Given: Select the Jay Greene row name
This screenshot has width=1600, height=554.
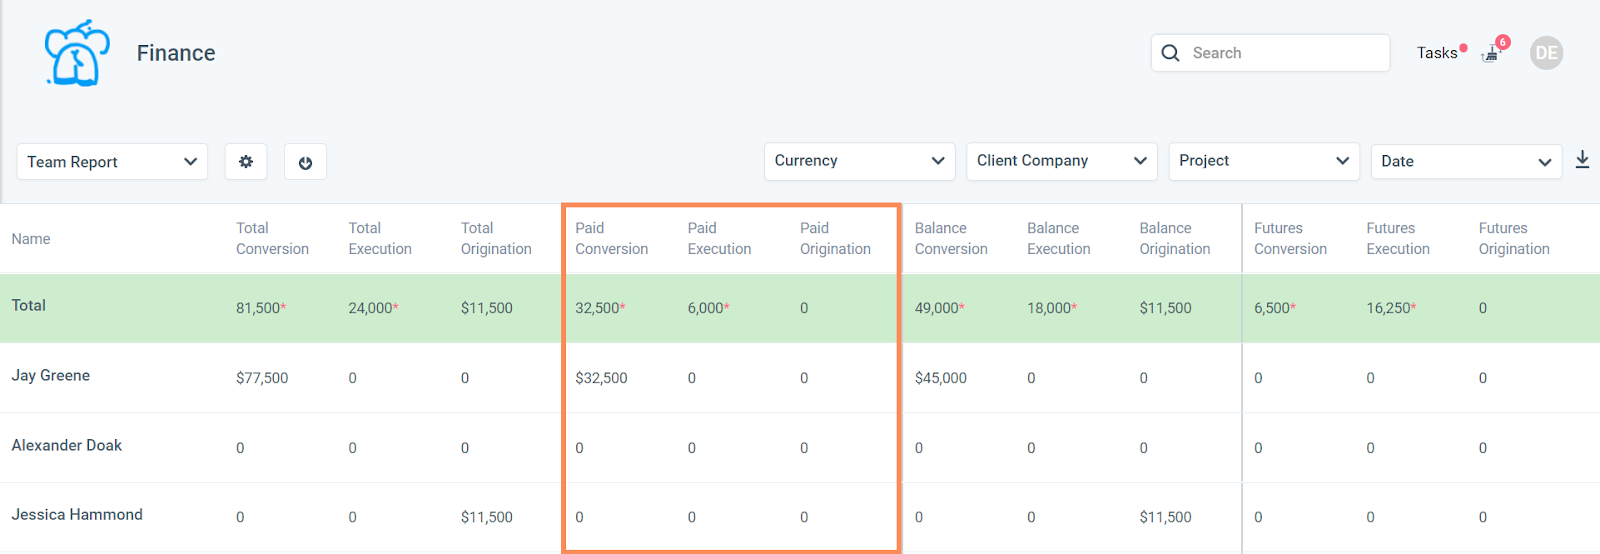Looking at the screenshot, I should click(51, 376).
